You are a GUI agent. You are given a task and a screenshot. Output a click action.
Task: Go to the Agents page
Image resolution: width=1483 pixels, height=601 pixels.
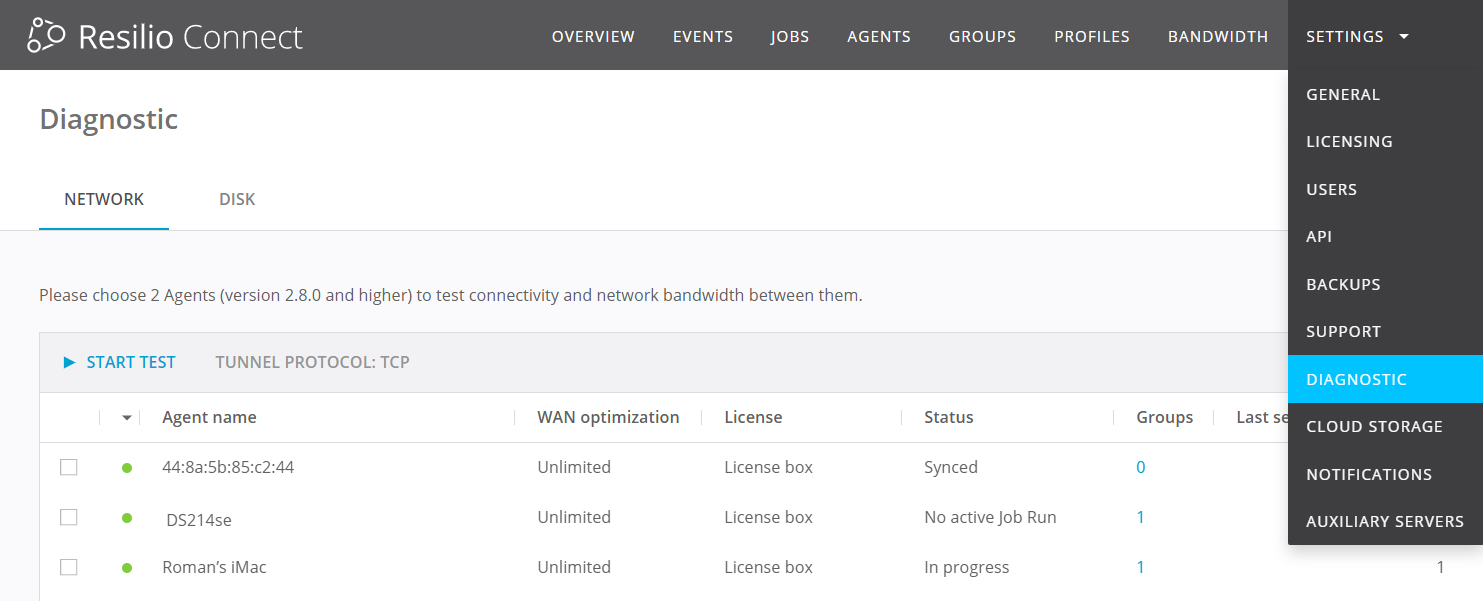[878, 36]
